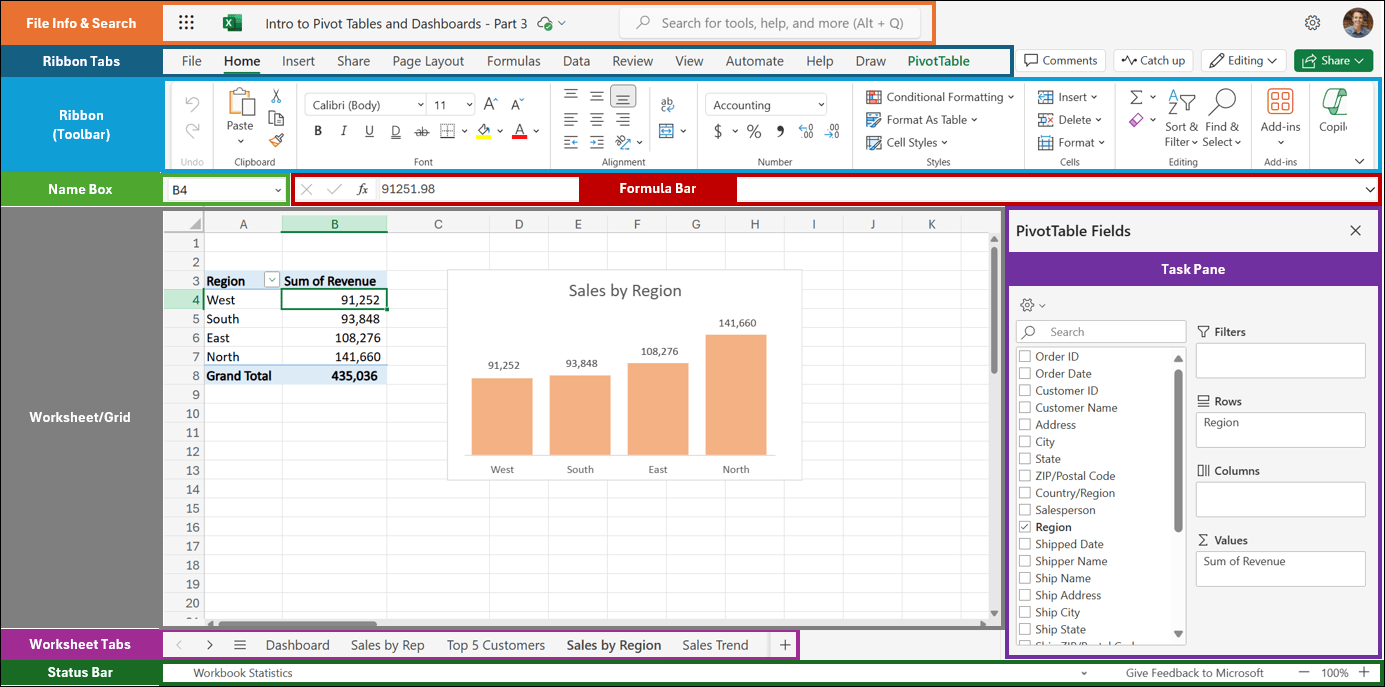Open the Sort & Filter tool
This screenshot has width=1385, height=687.
pyautogui.click(x=1180, y=118)
